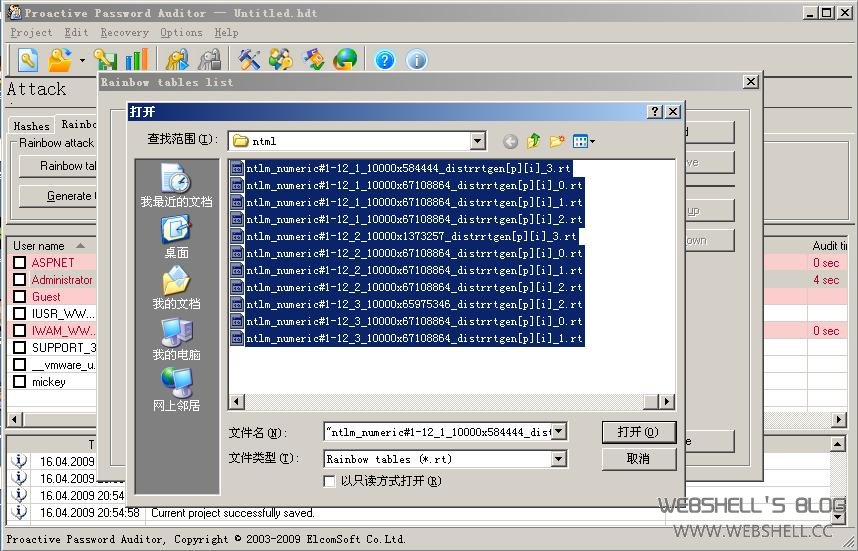Click the 打开(O) open button

click(x=639, y=432)
